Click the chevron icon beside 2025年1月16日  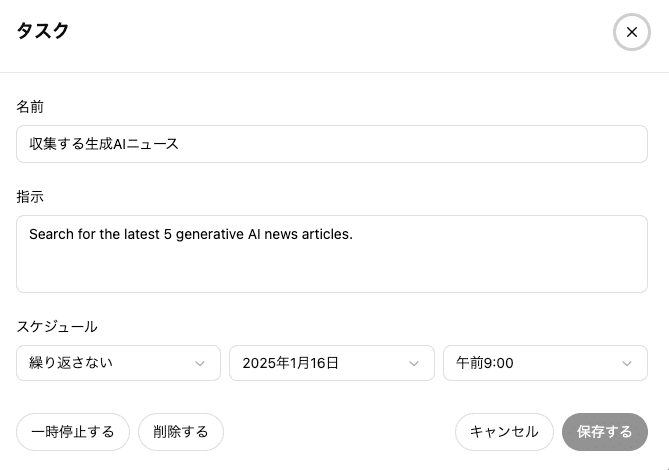(x=413, y=363)
